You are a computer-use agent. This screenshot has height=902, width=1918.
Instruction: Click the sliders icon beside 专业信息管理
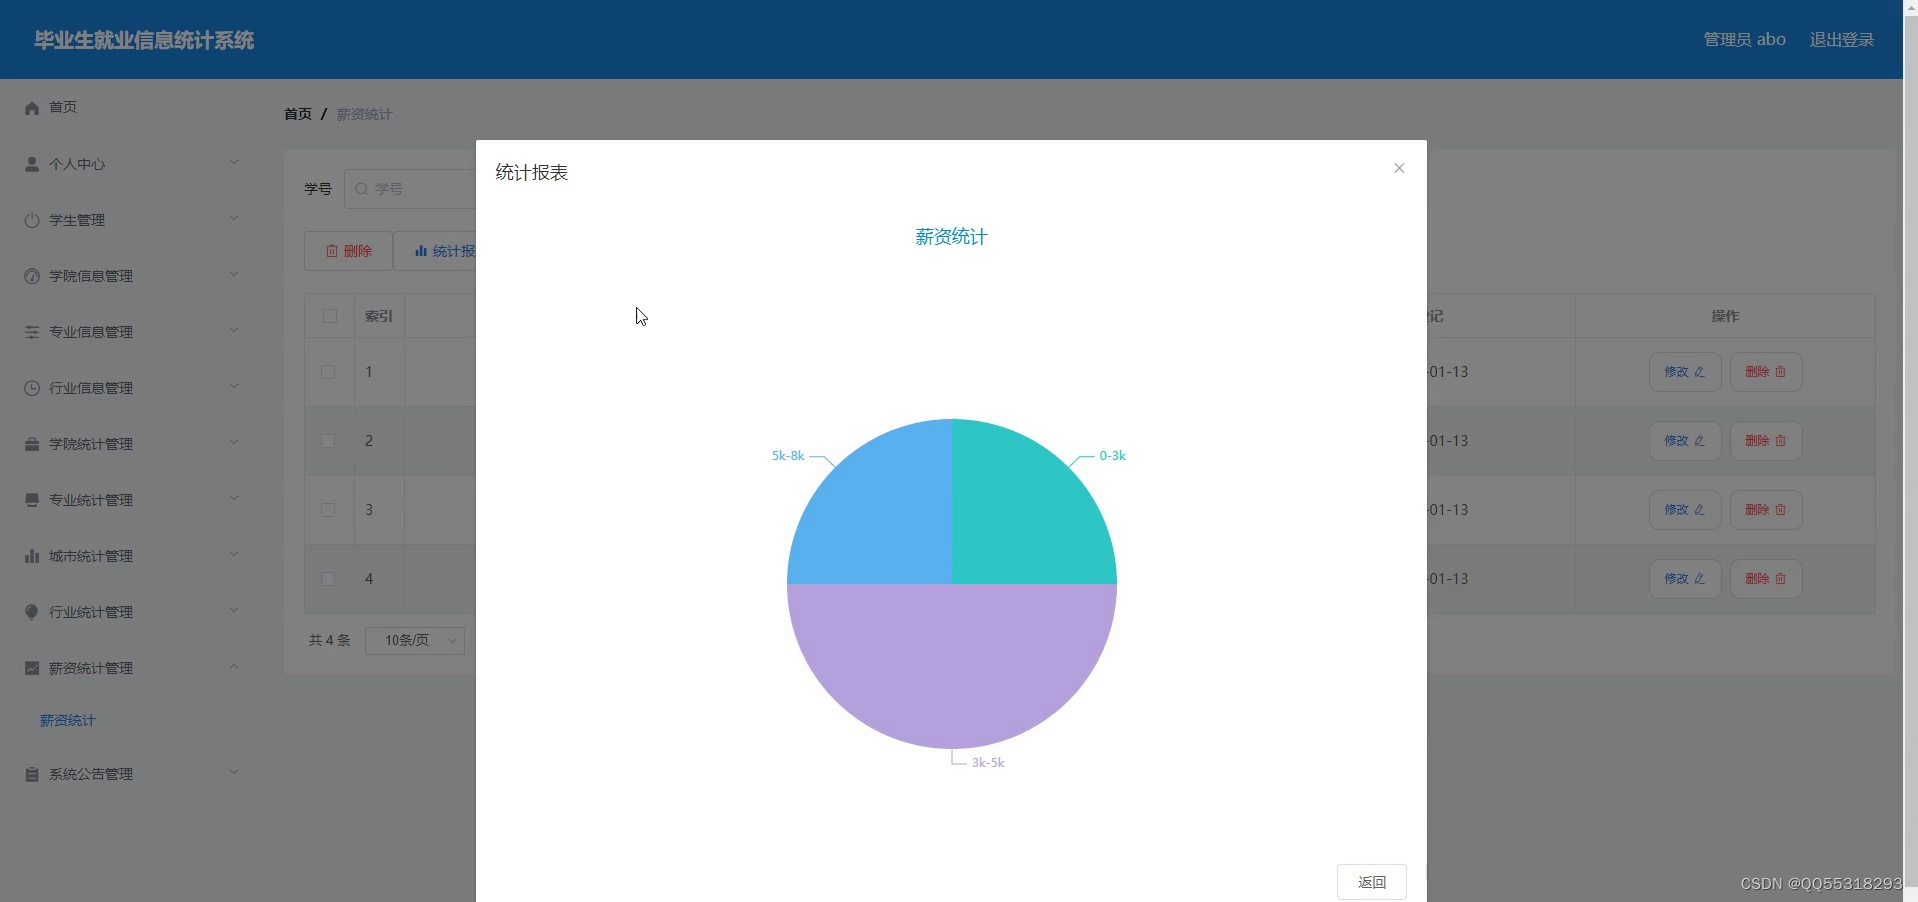pos(32,332)
